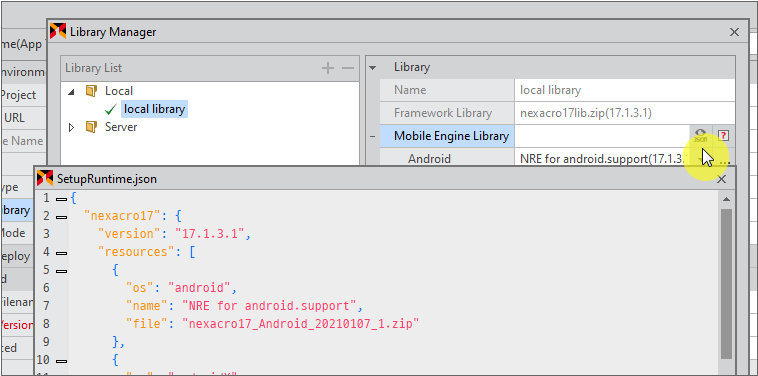Select local library tree item
758x376 pixels.
(x=154, y=109)
